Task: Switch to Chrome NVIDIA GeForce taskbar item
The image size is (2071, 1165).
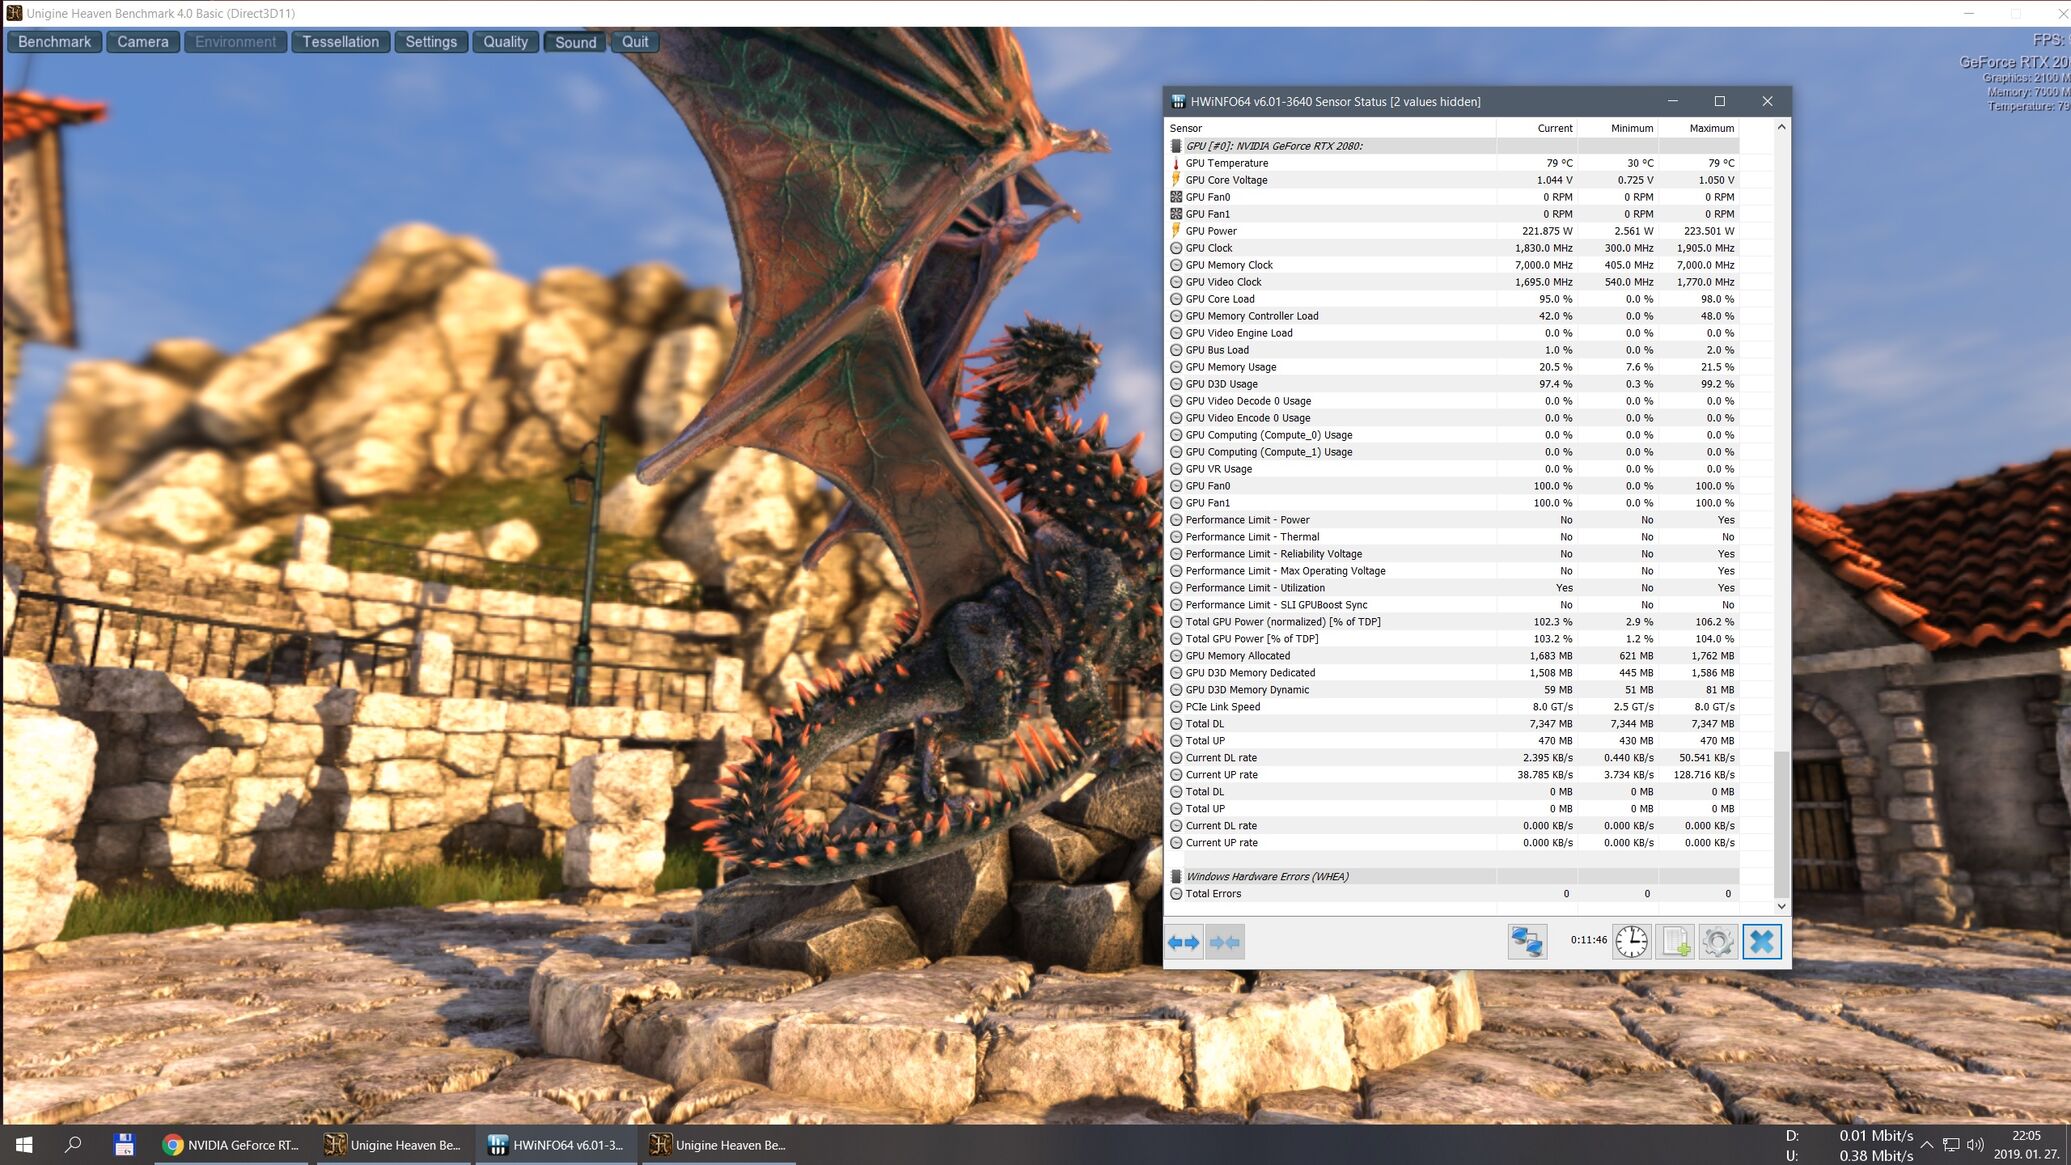Action: click(x=232, y=1145)
